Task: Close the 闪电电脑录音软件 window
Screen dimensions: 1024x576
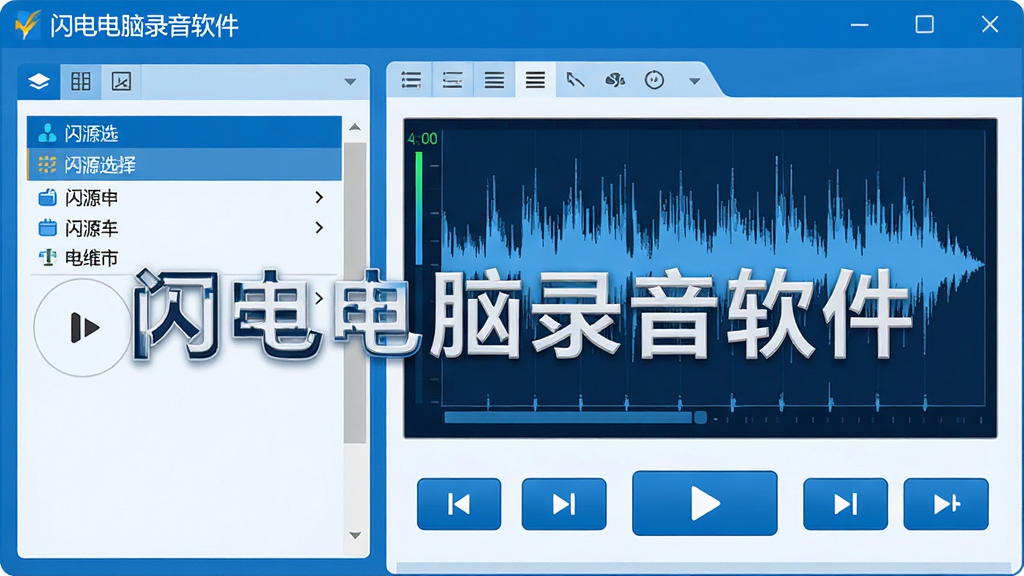Action: 990,25
